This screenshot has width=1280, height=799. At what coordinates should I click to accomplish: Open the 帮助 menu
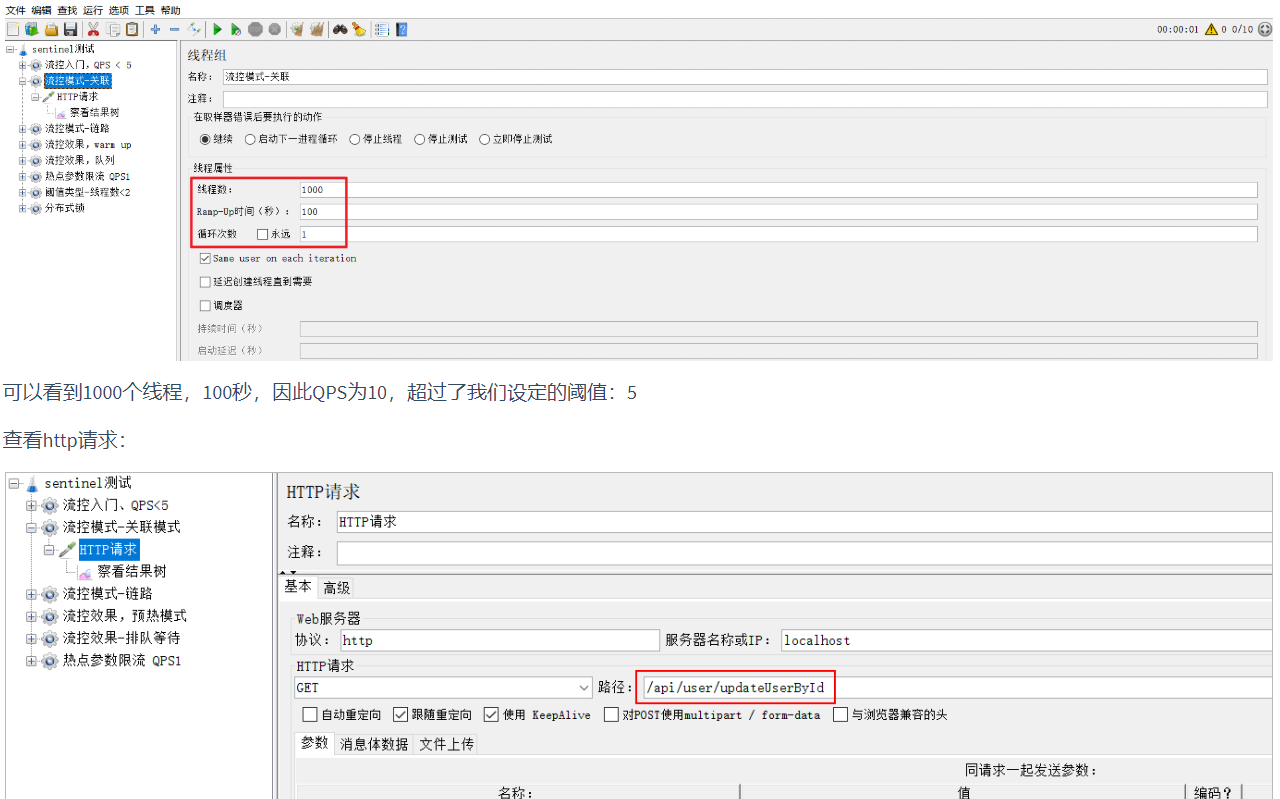[x=171, y=10]
